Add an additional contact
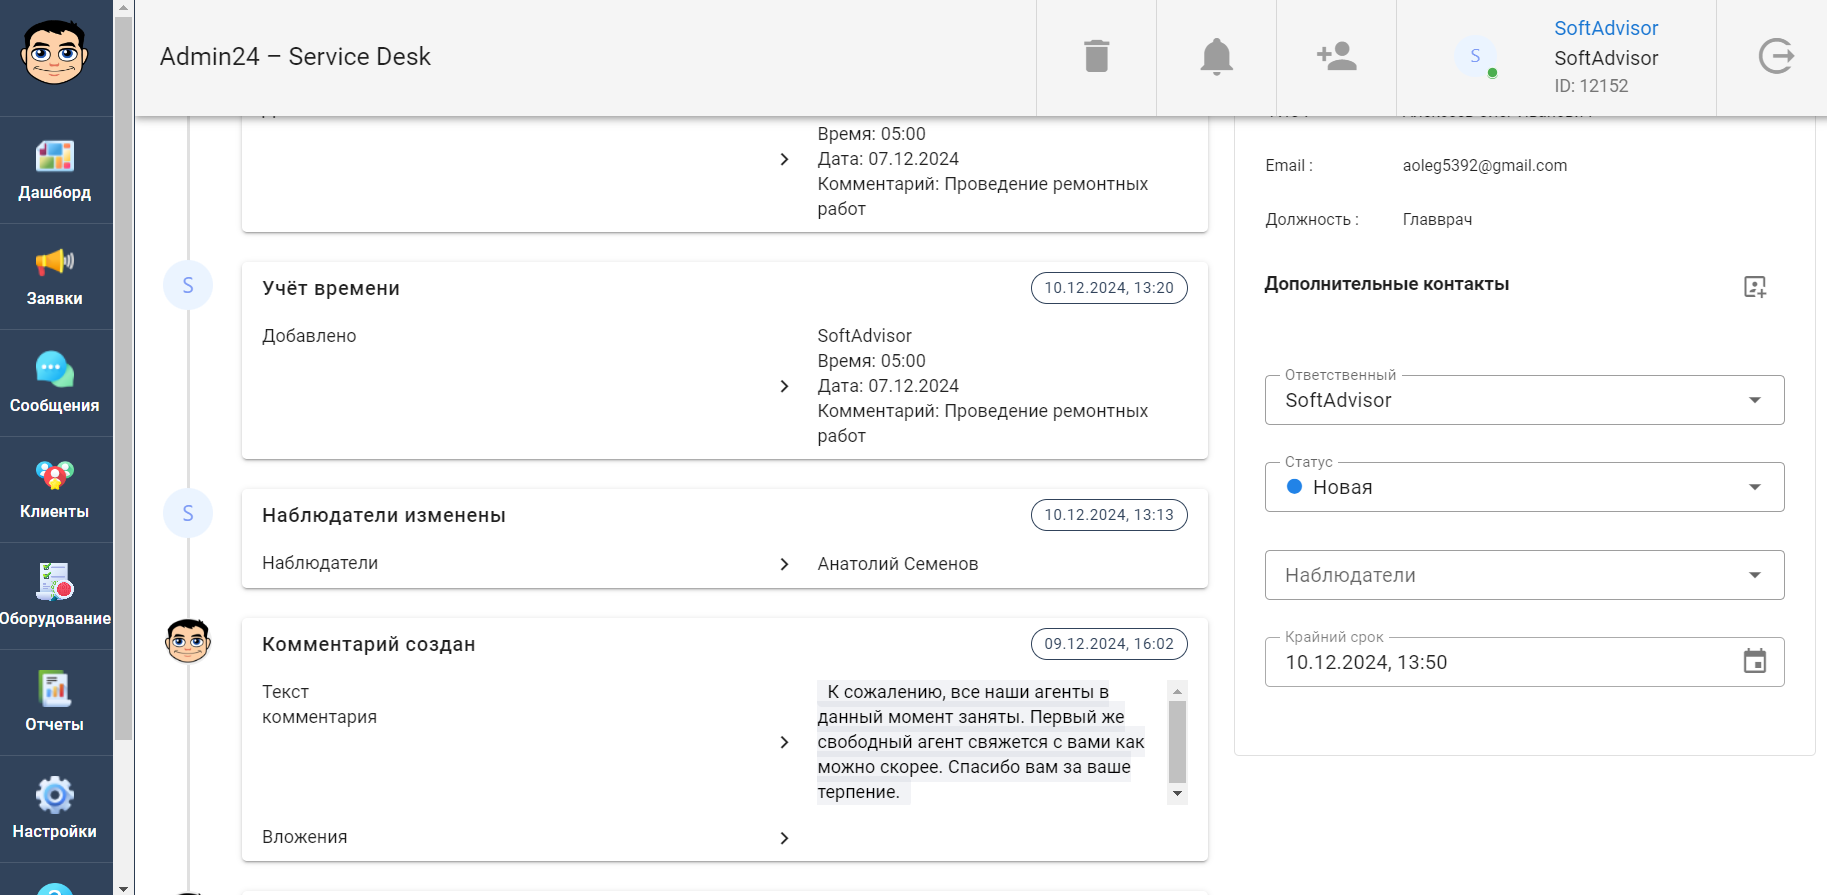Image resolution: width=1827 pixels, height=895 pixels. click(1755, 287)
